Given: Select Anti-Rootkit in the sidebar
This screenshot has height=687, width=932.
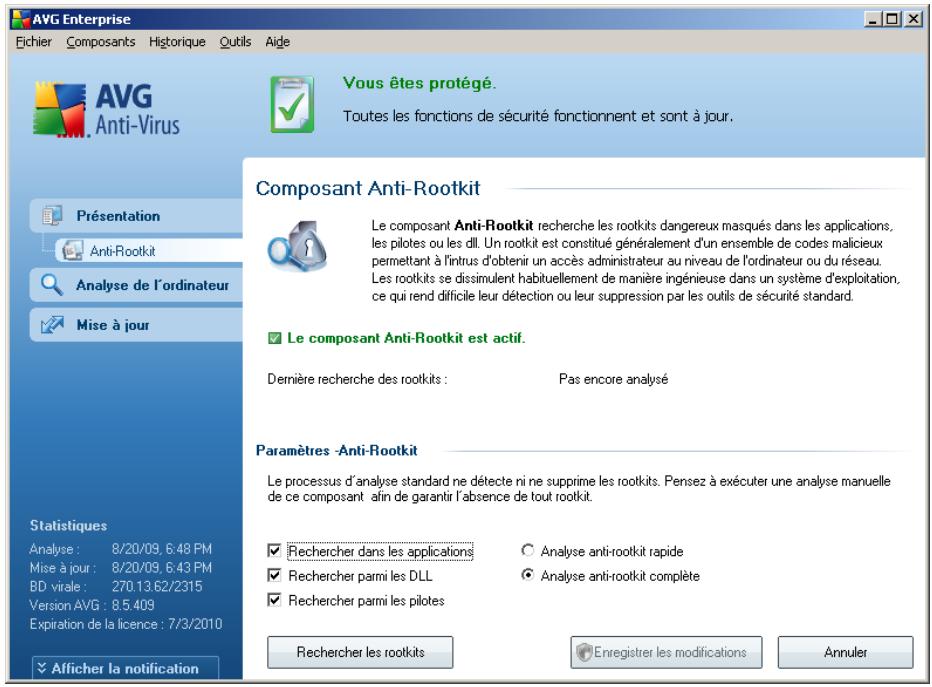Looking at the screenshot, I should tap(149, 251).
